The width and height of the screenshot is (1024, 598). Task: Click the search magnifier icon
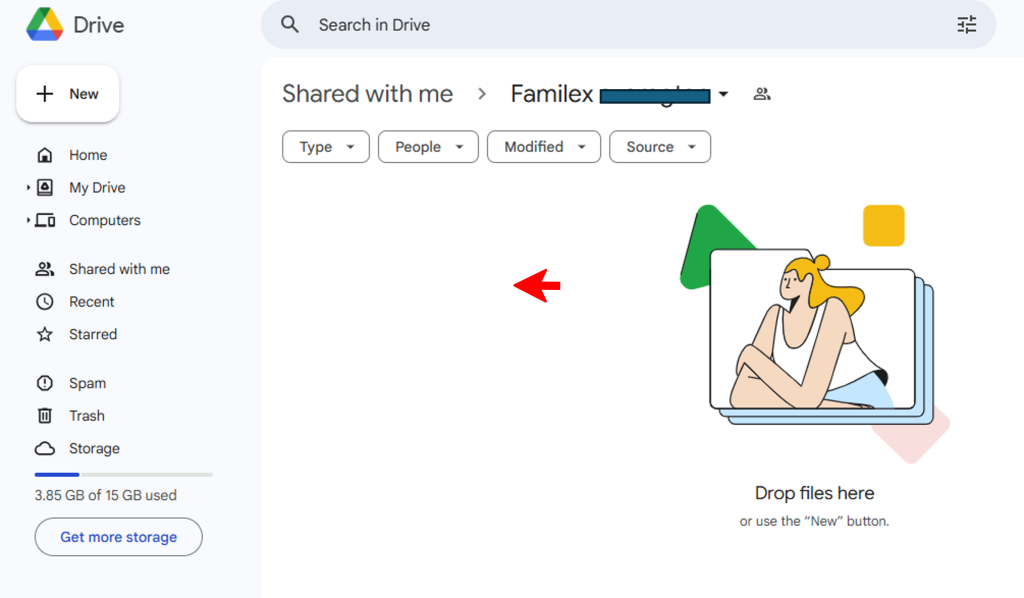[290, 25]
